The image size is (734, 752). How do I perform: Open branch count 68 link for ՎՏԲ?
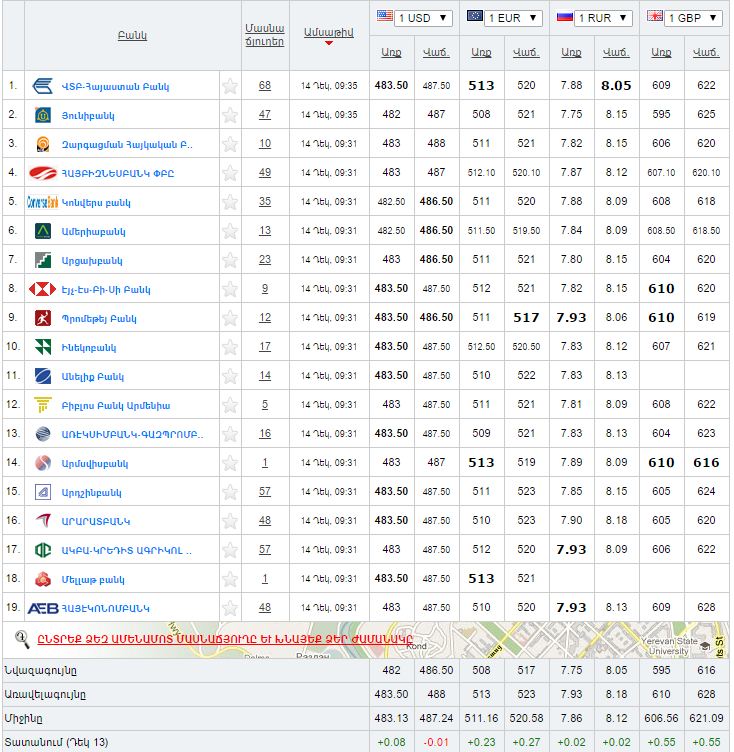264,86
